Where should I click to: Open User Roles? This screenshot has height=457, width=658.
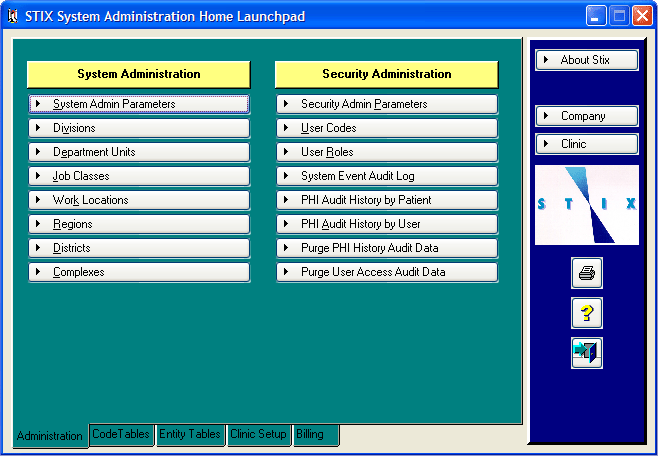(387, 152)
